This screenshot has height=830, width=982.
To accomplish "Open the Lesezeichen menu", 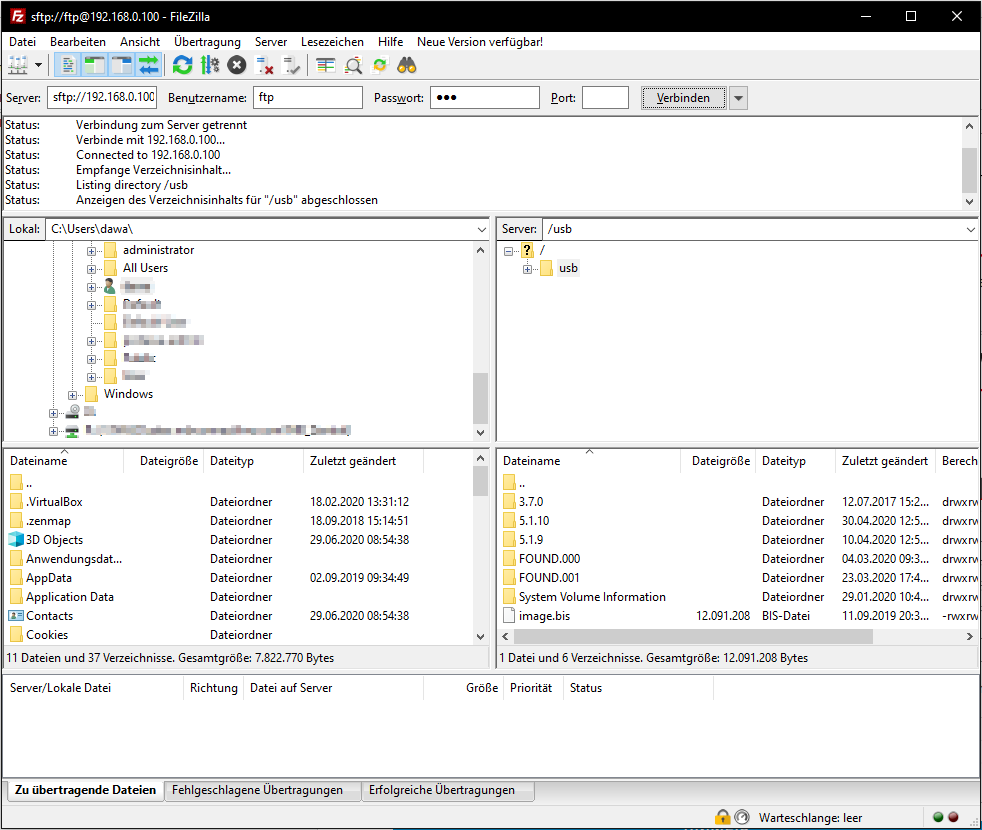I will click(x=332, y=42).
